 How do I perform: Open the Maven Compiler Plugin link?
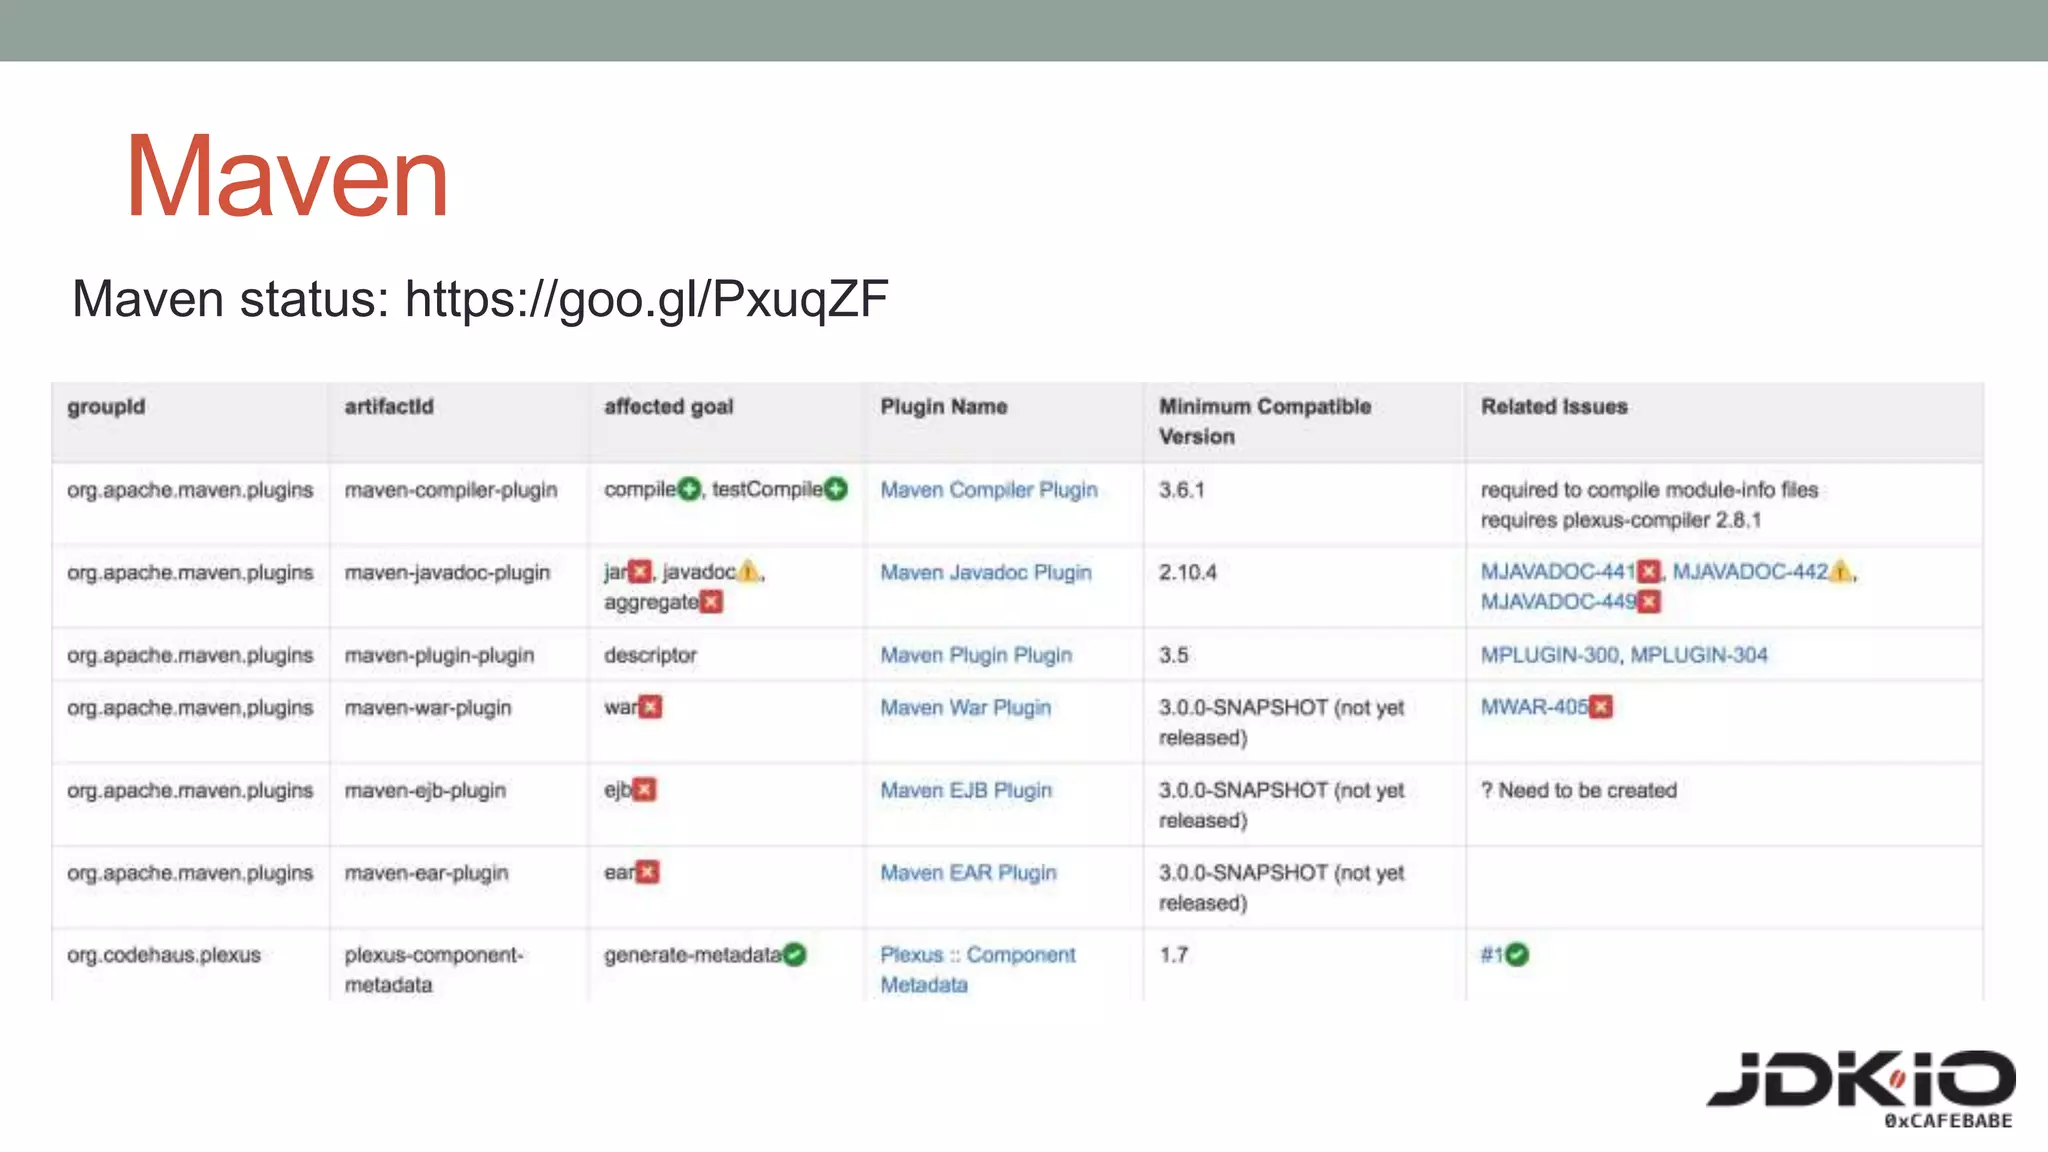[988, 490]
